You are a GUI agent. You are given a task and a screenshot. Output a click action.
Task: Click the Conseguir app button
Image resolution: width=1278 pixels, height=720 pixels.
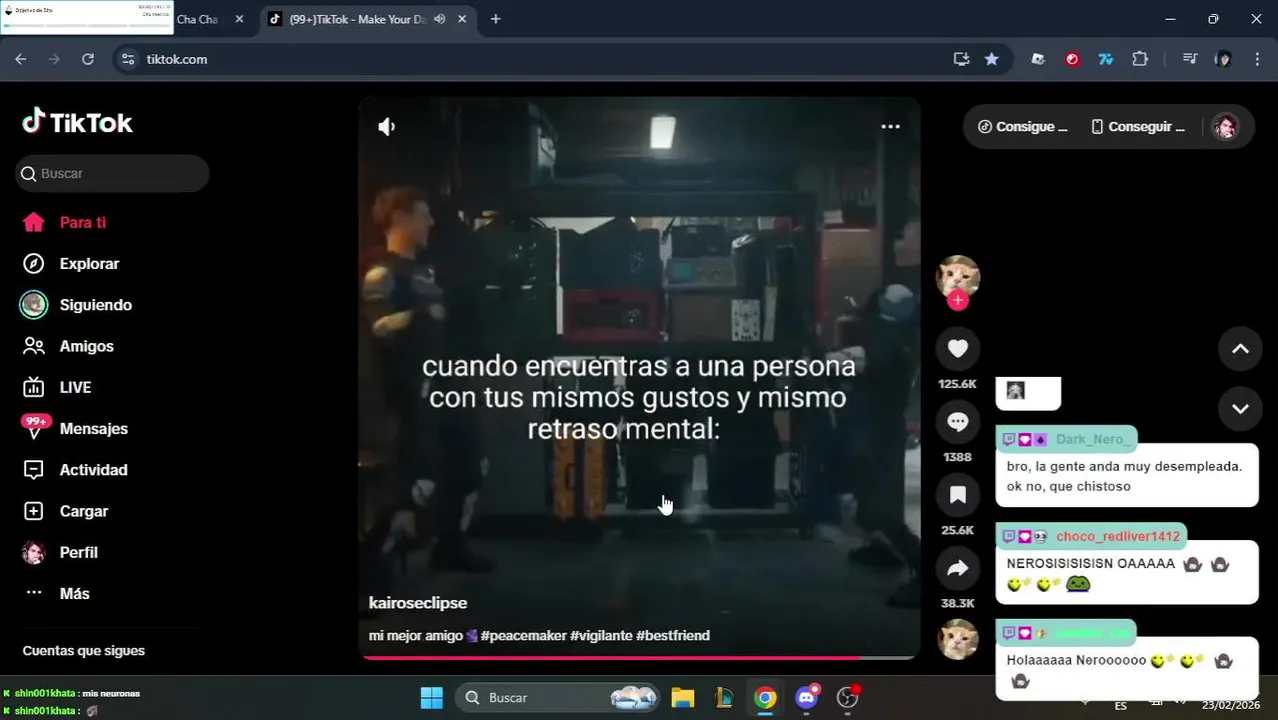point(1138,127)
